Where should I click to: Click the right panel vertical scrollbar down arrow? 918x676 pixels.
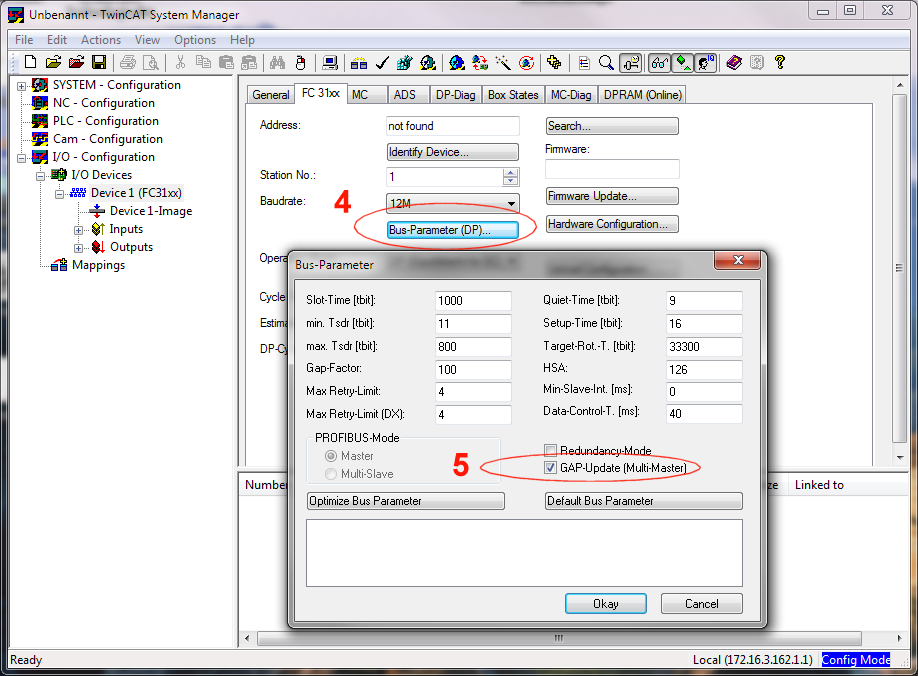coord(900,458)
